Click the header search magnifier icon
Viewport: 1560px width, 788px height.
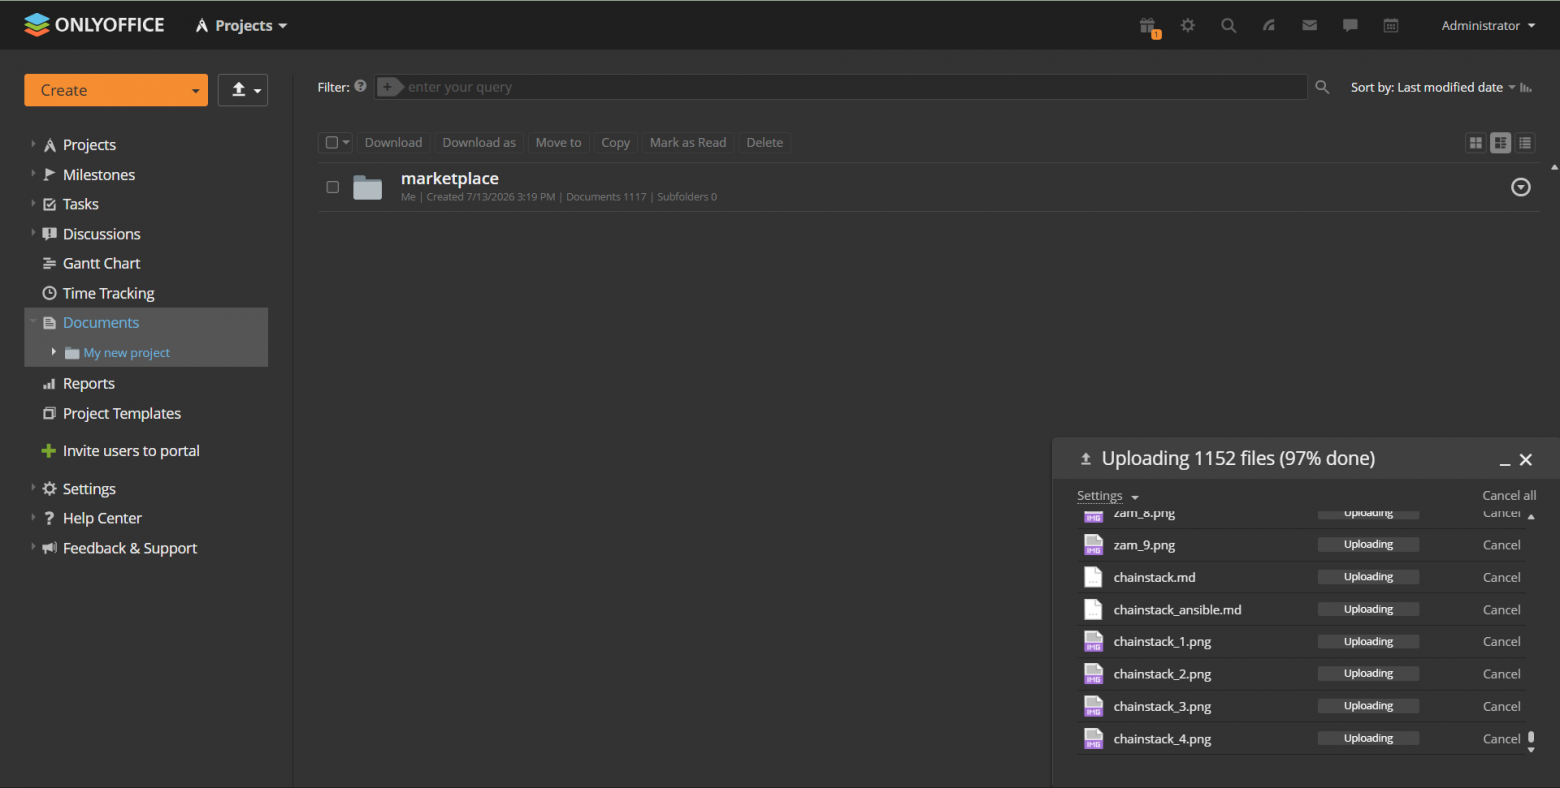click(x=1229, y=26)
